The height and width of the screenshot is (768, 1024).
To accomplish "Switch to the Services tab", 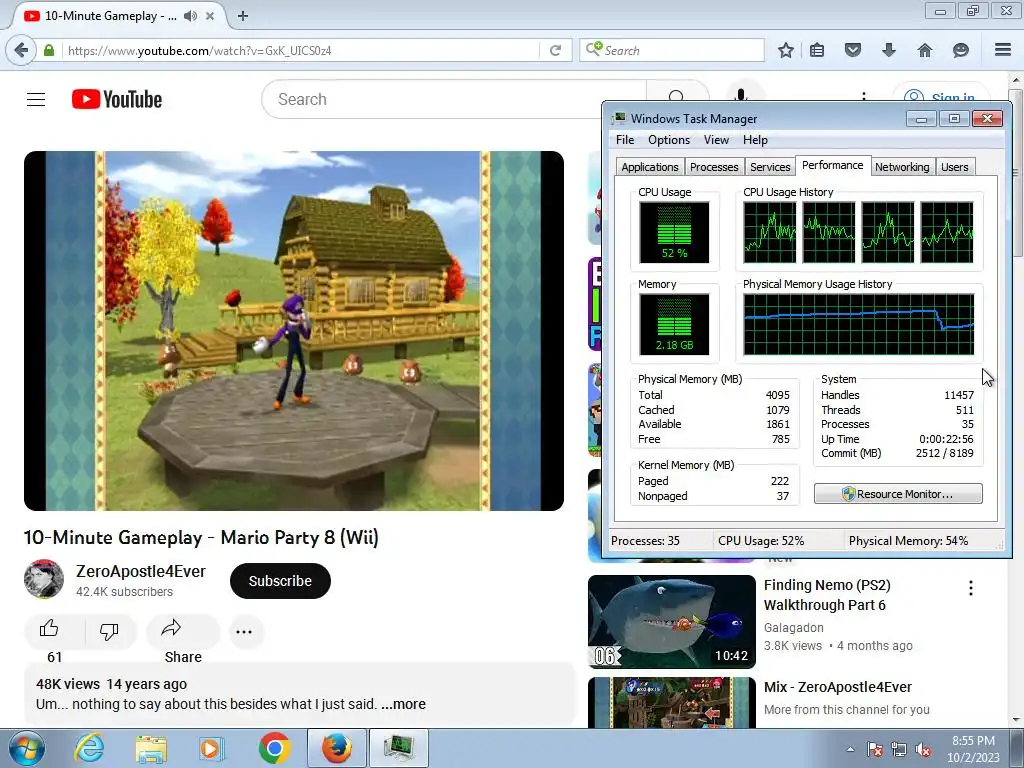I will (770, 167).
